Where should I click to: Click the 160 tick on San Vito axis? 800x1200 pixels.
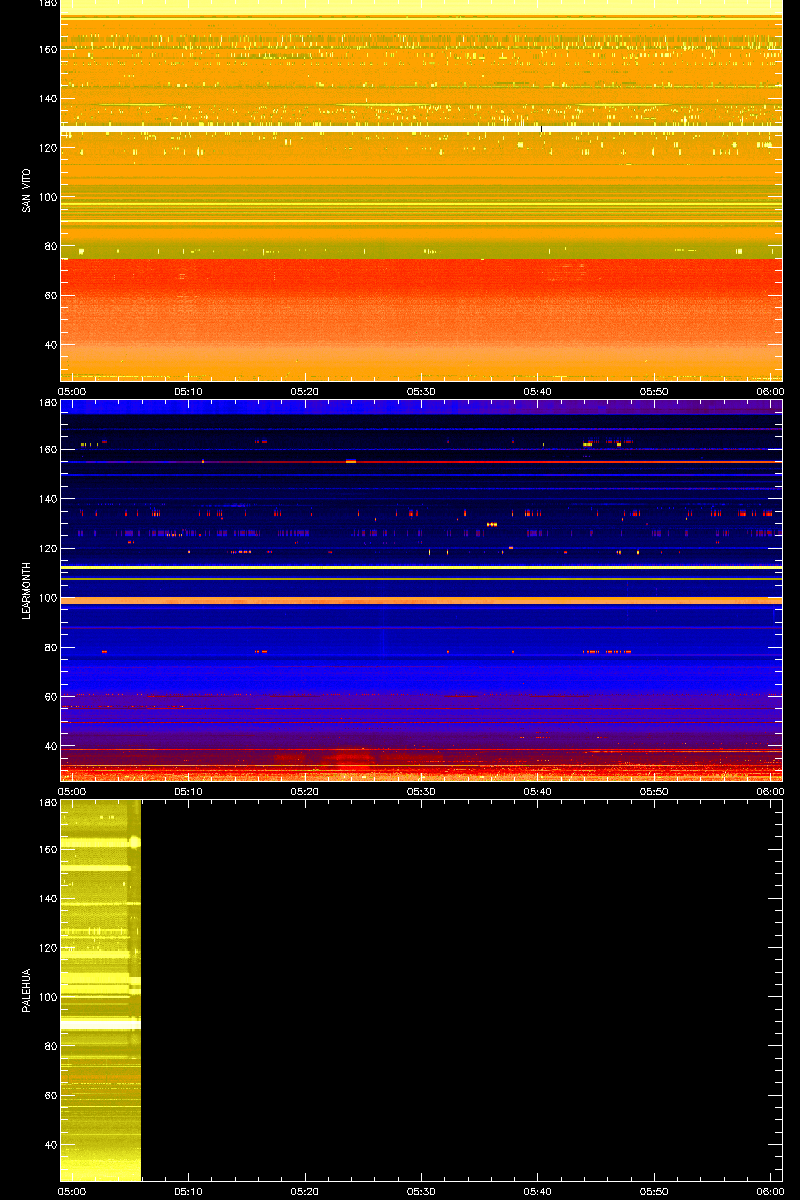pos(47,50)
